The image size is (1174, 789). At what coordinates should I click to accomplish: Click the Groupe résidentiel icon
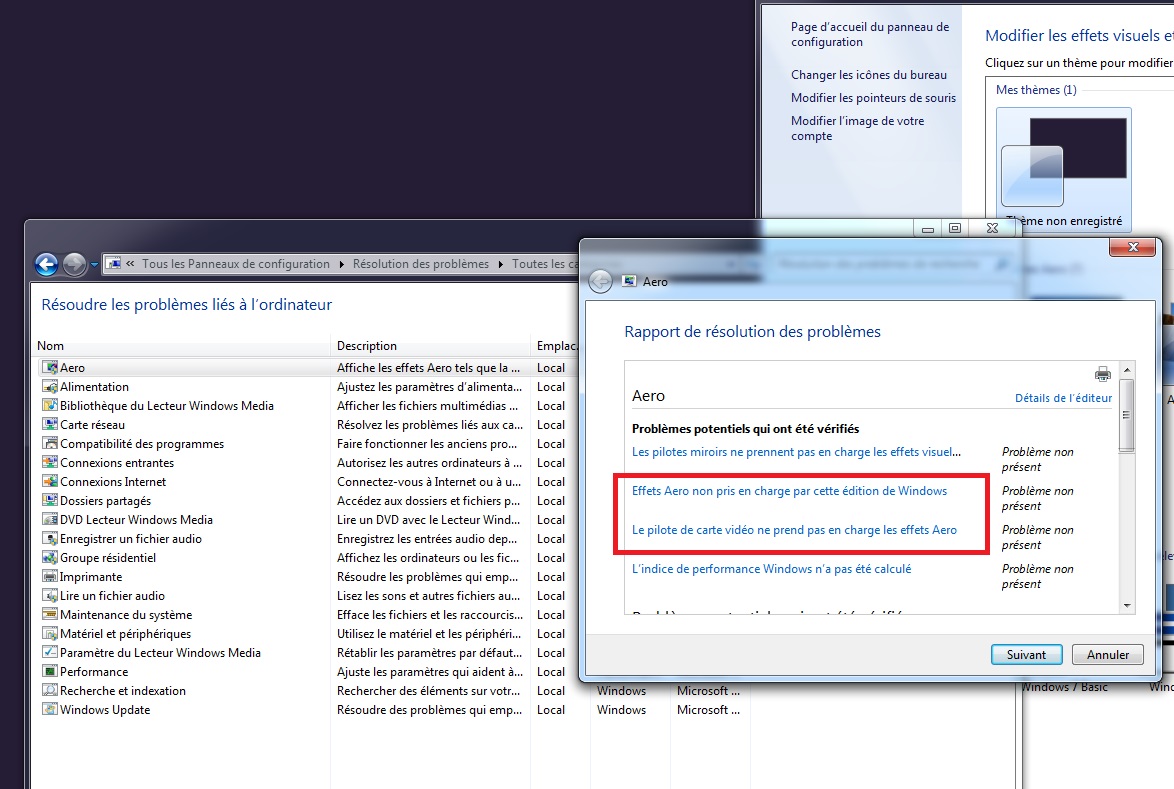point(50,558)
